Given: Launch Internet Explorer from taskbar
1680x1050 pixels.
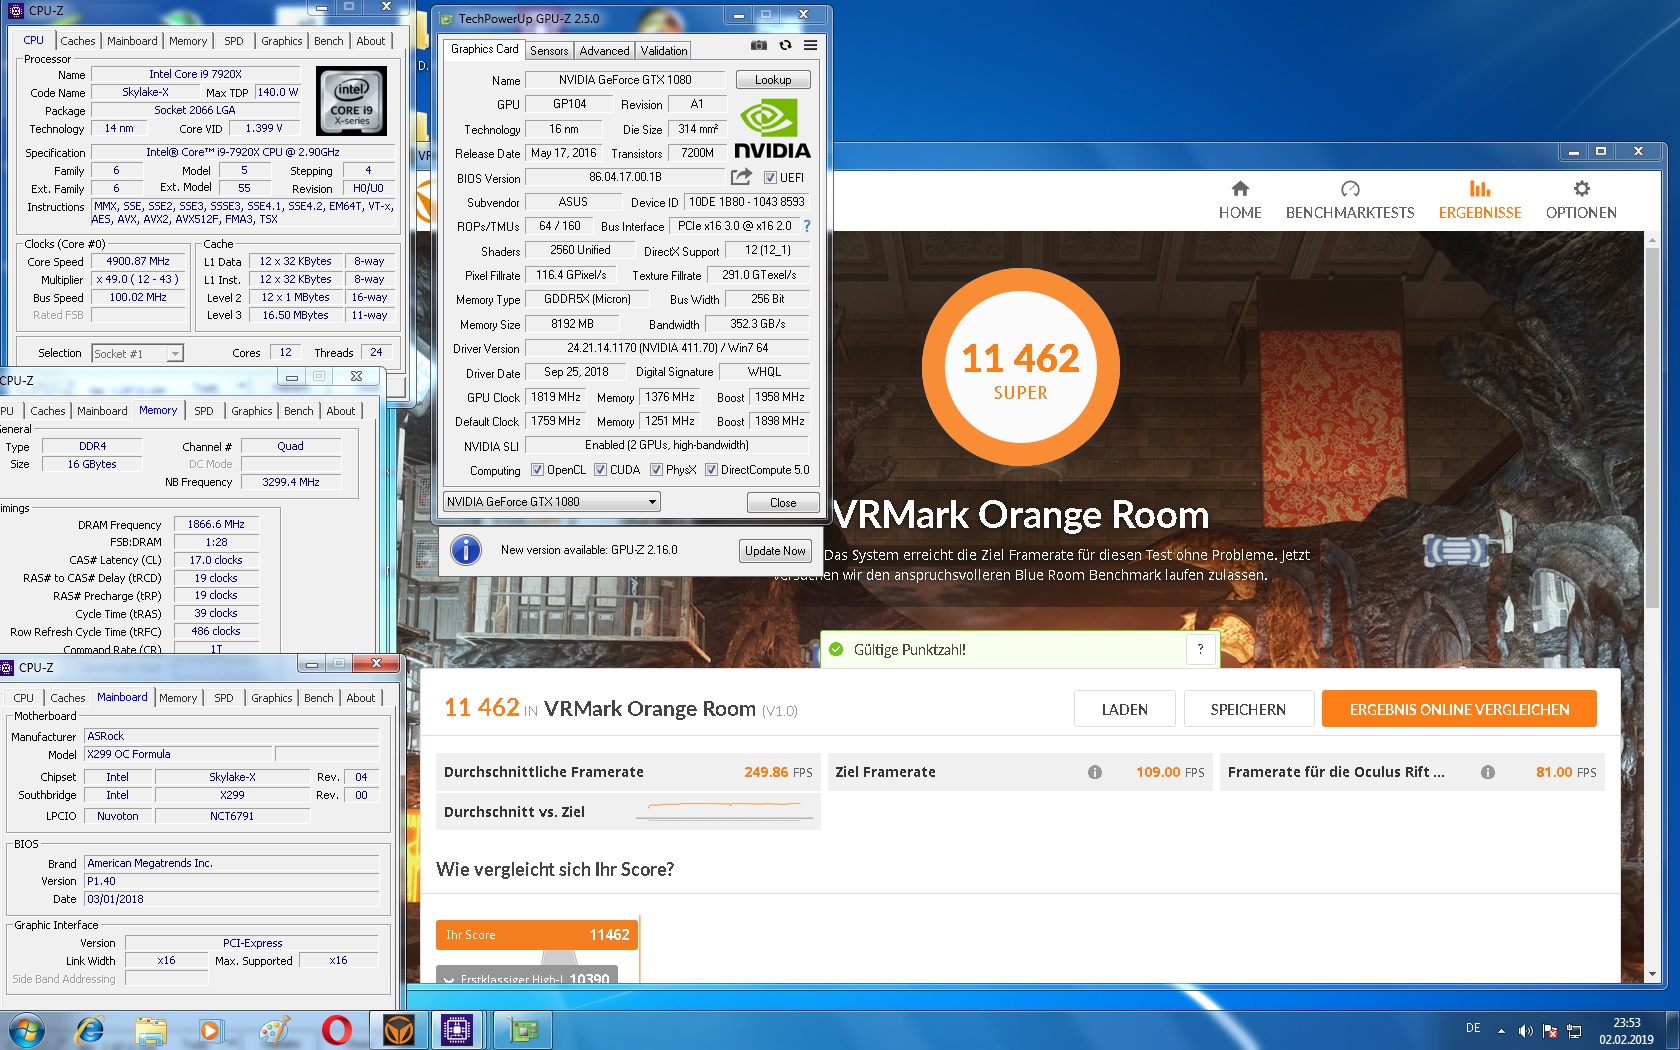Looking at the screenshot, I should [x=90, y=1030].
